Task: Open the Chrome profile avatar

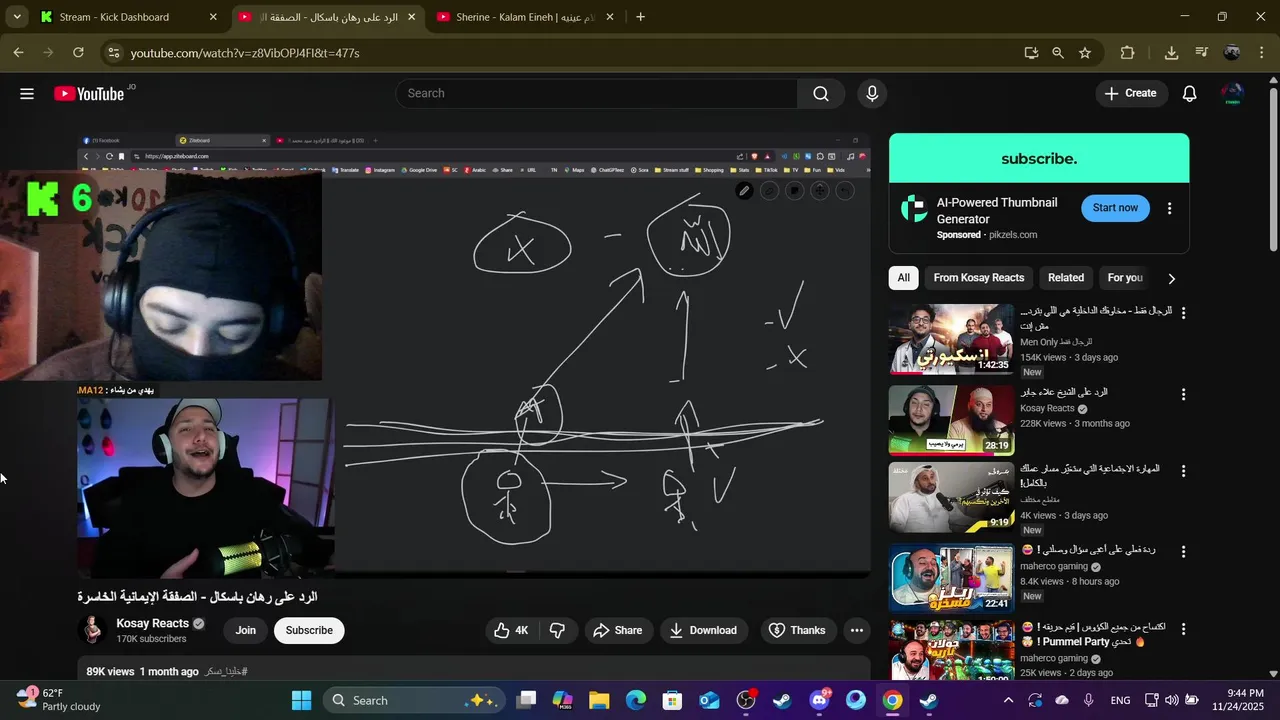Action: (x=1232, y=52)
